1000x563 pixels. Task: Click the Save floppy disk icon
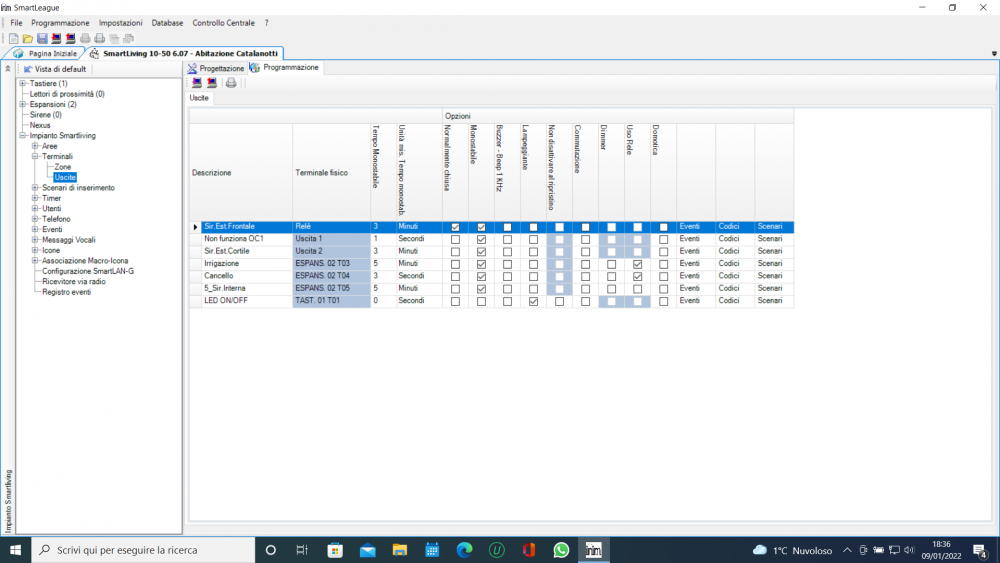pos(42,38)
